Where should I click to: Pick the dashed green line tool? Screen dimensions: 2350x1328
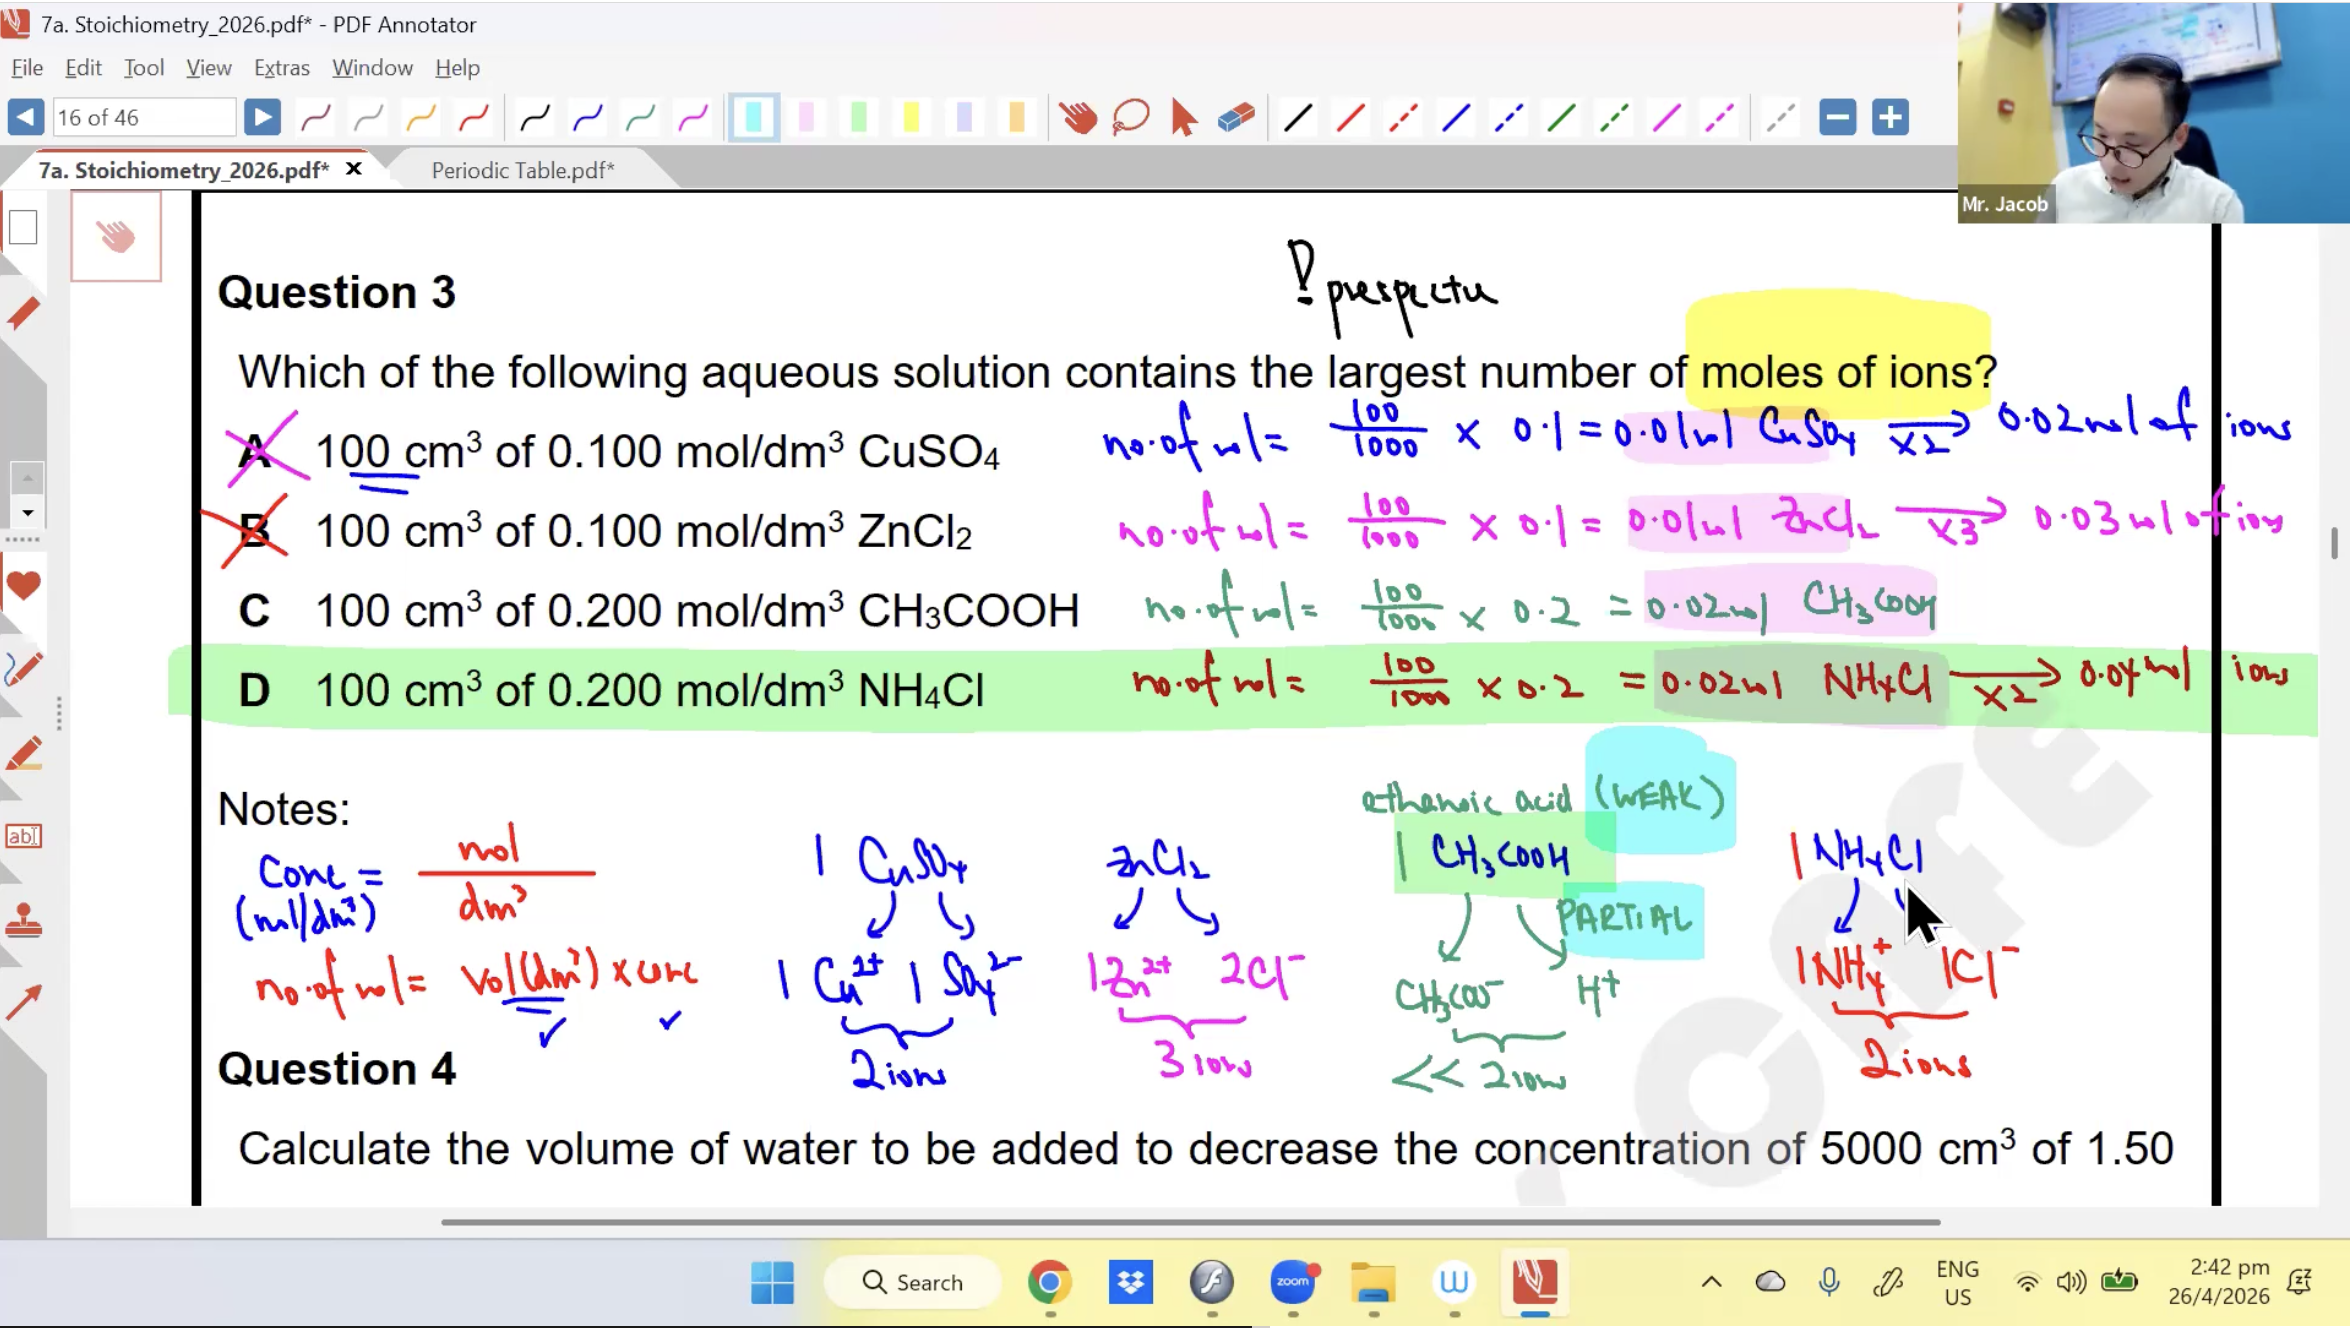pos(1614,118)
